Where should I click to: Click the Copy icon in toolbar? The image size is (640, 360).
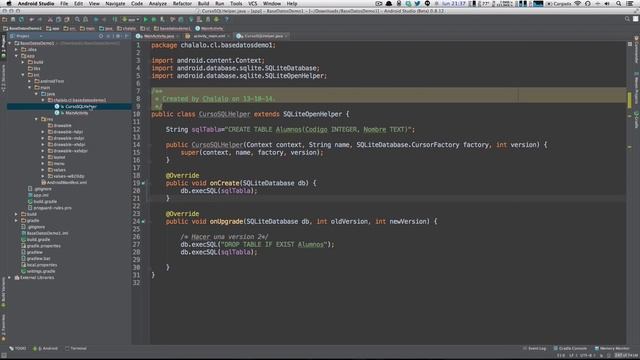(58, 19)
